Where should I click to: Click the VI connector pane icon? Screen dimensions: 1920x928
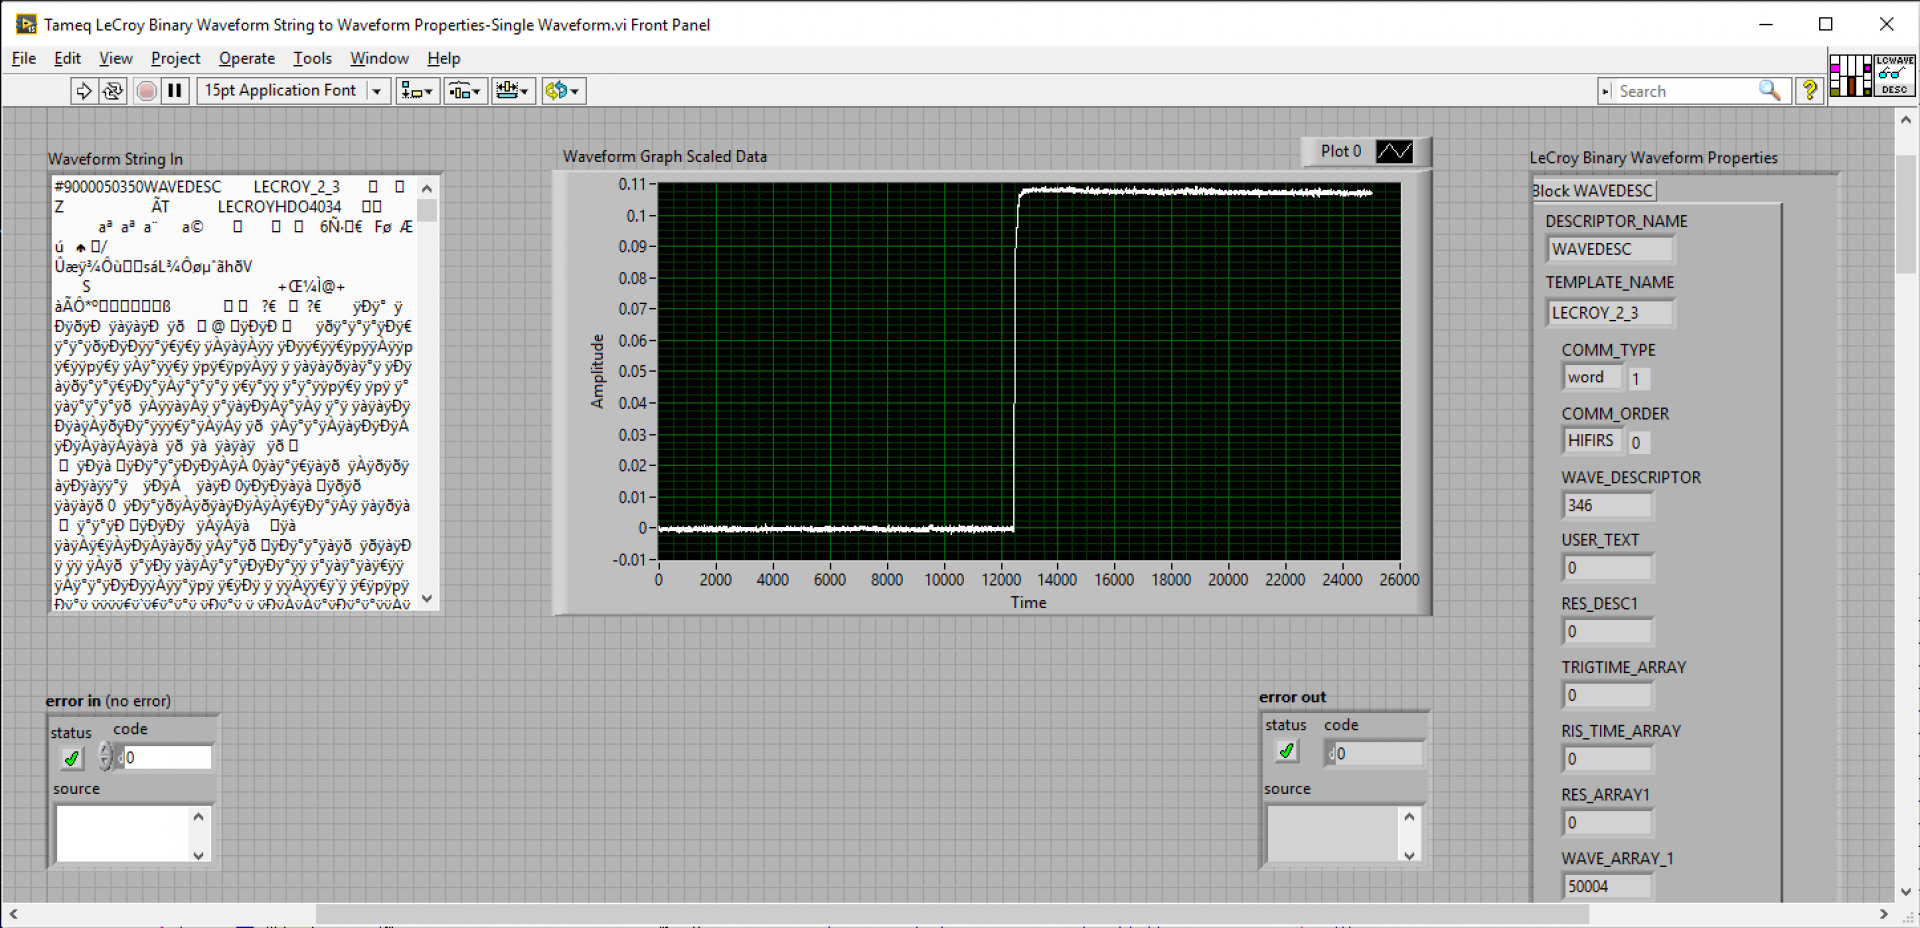(x=1850, y=75)
